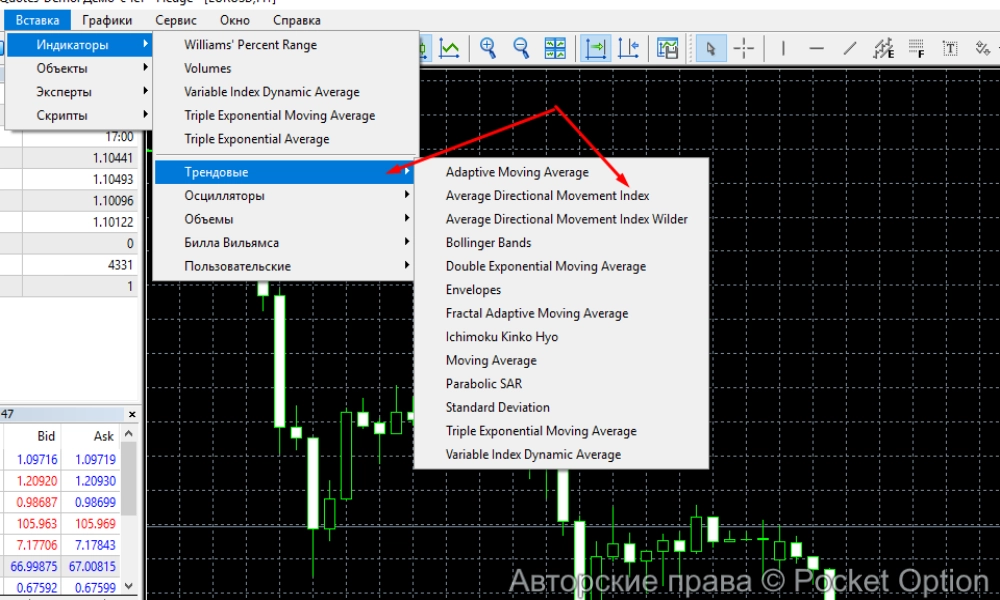
Task: Select Average Directional Movement Index
Action: 547,196
